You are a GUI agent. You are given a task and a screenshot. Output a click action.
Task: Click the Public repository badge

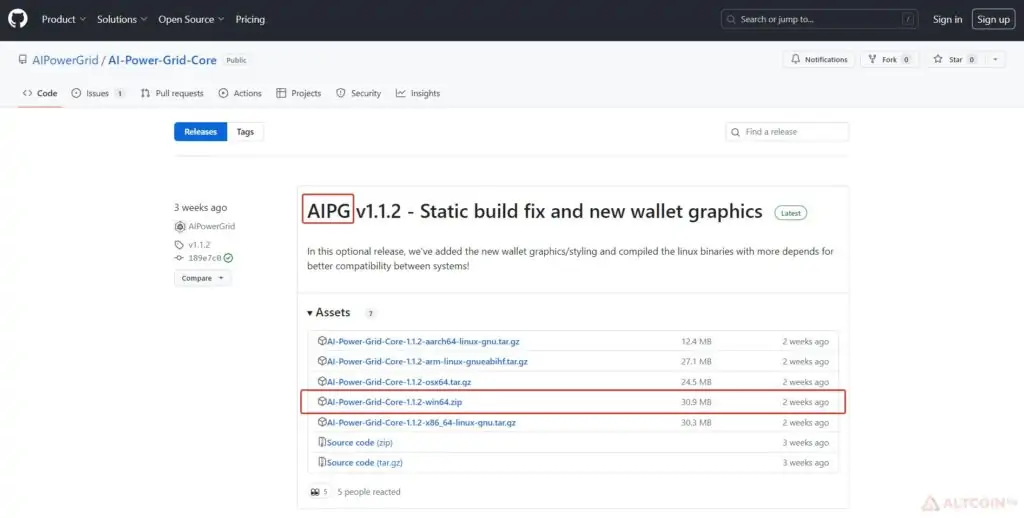[236, 60]
